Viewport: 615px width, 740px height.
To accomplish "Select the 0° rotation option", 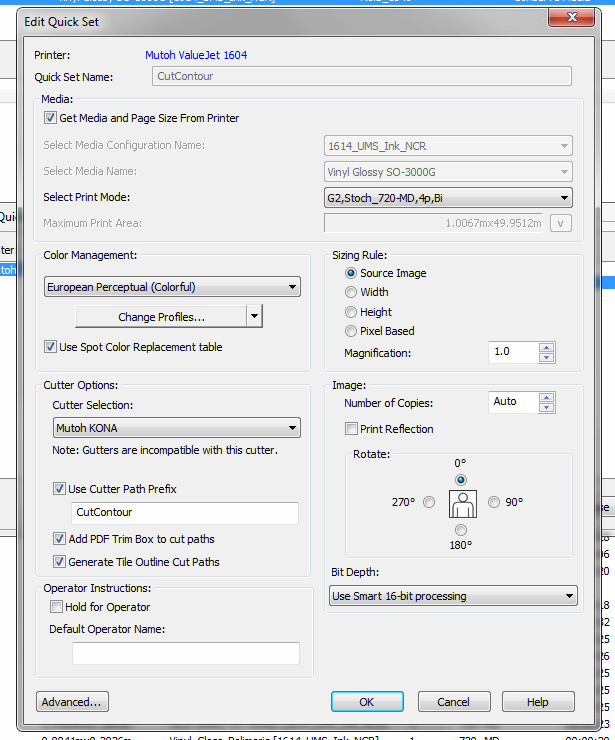I will point(461,480).
